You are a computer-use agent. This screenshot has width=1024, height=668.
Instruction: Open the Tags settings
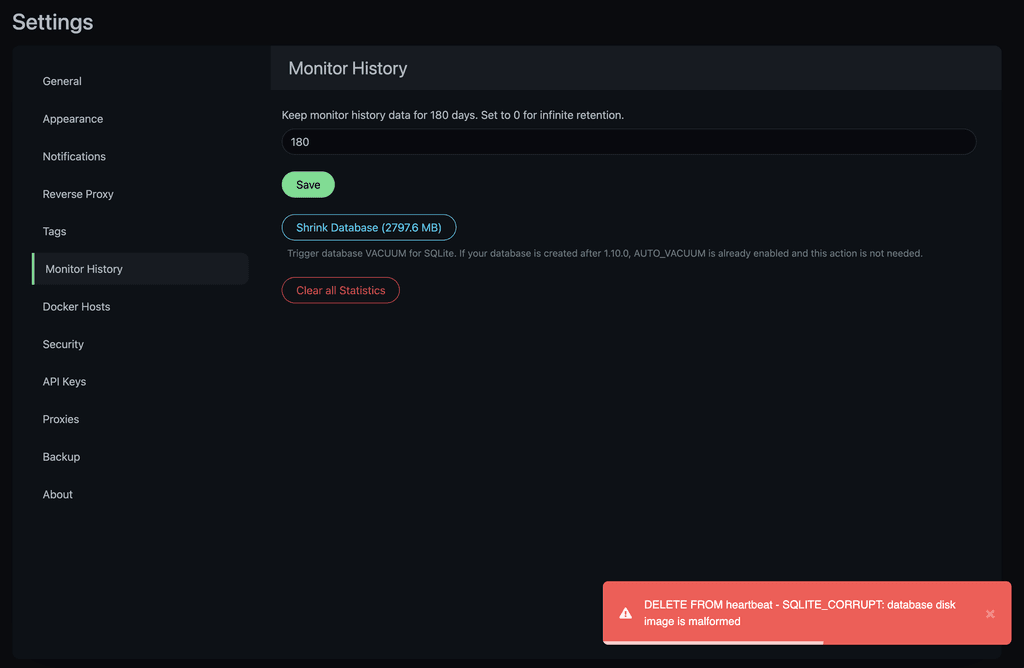(55, 231)
